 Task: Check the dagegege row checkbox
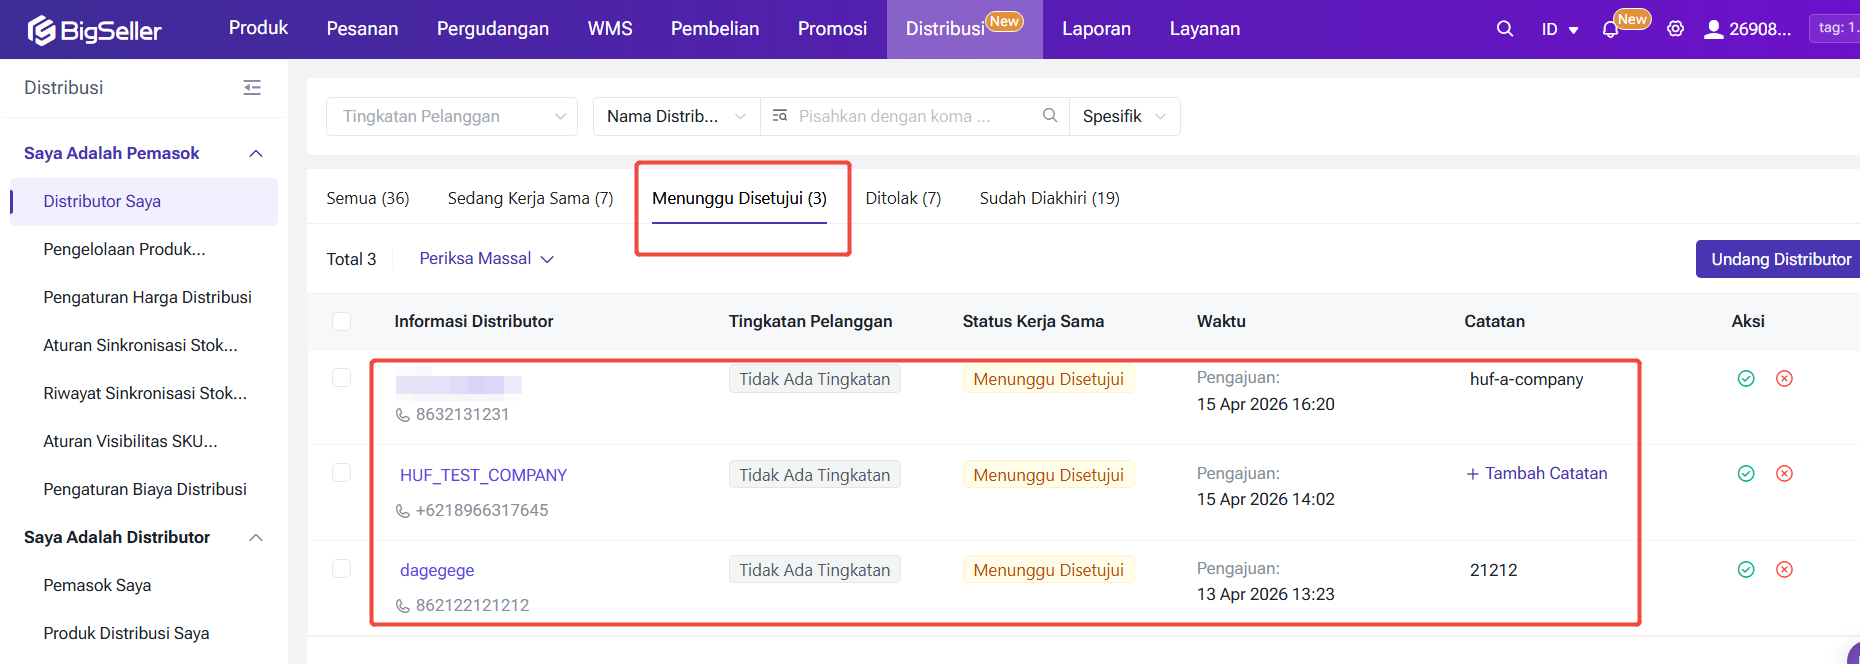tap(342, 569)
